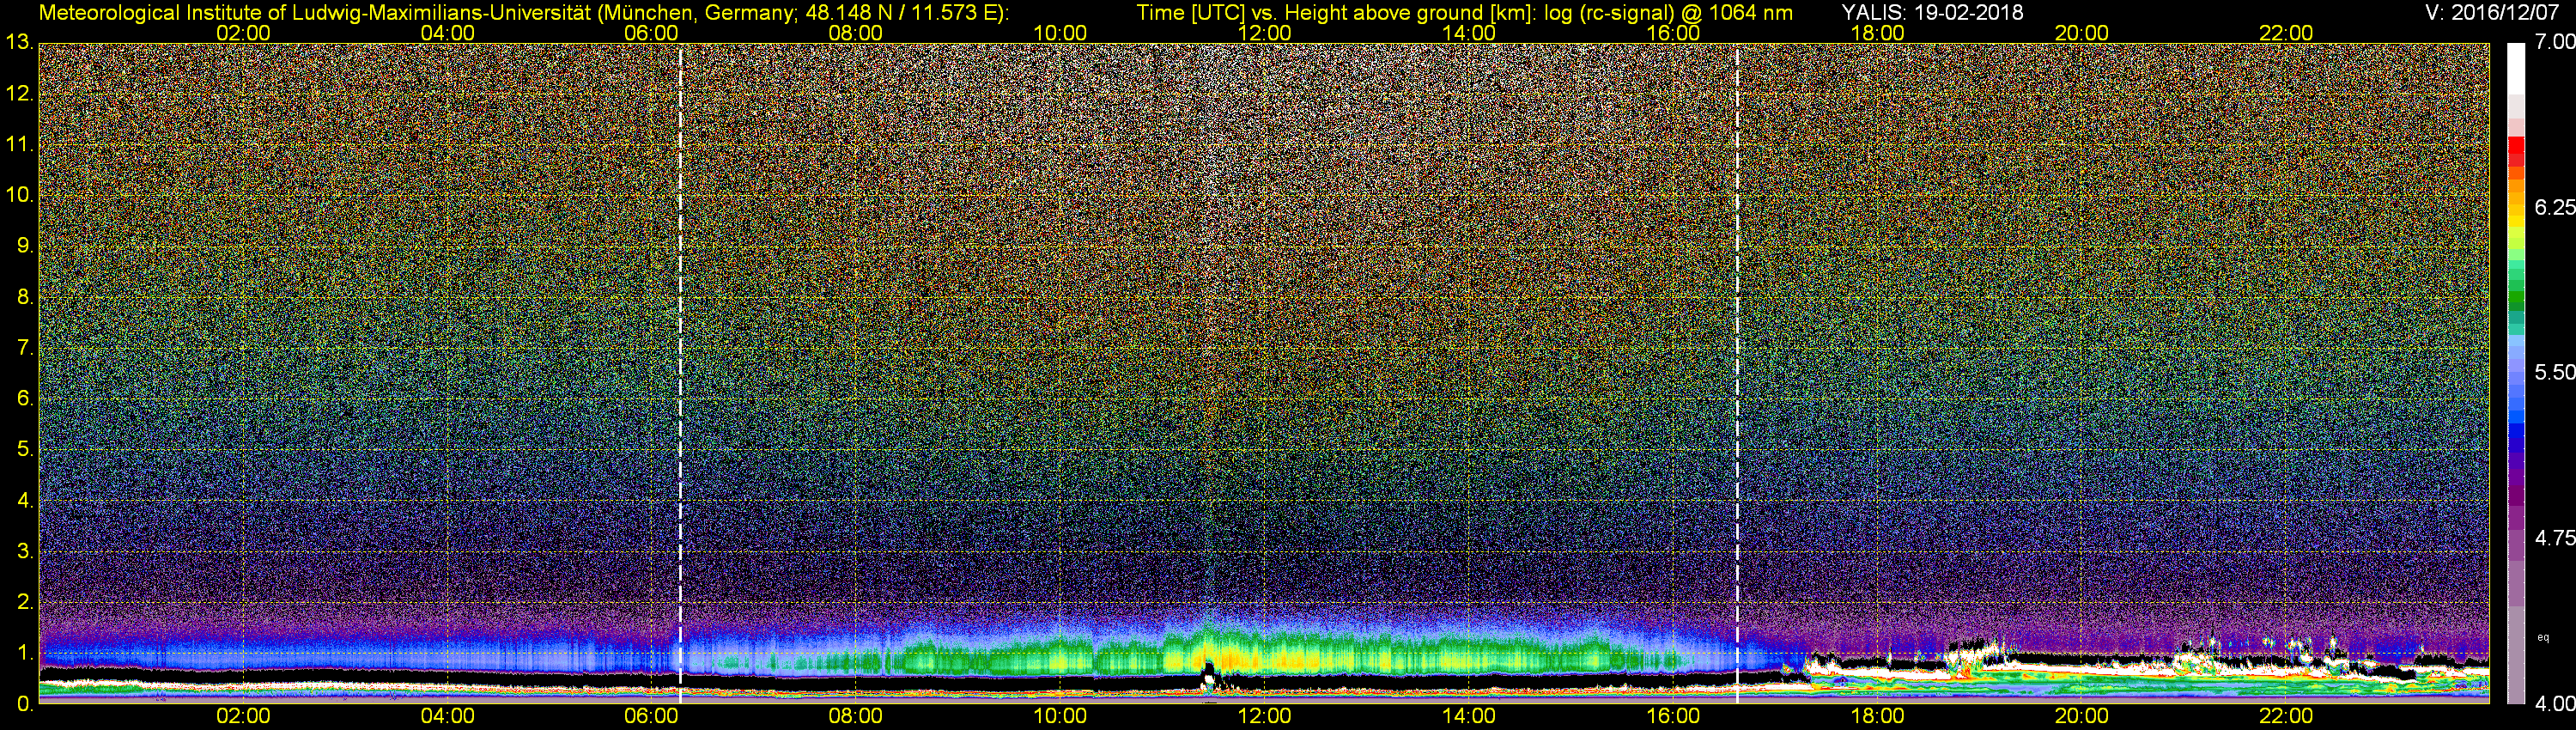The image size is (2576, 730).
Task: Click the 13 km height axis label
Action: [x=19, y=43]
